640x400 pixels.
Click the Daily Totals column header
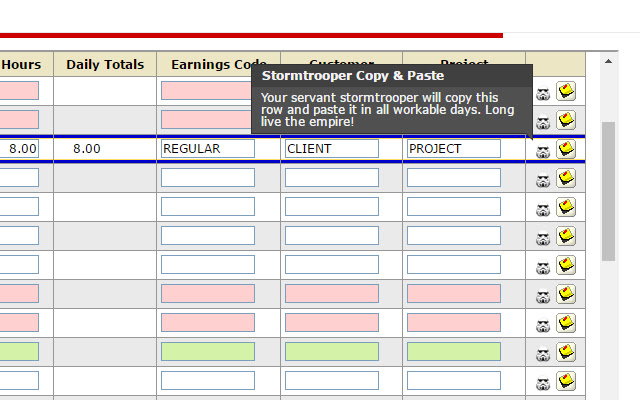click(105, 64)
